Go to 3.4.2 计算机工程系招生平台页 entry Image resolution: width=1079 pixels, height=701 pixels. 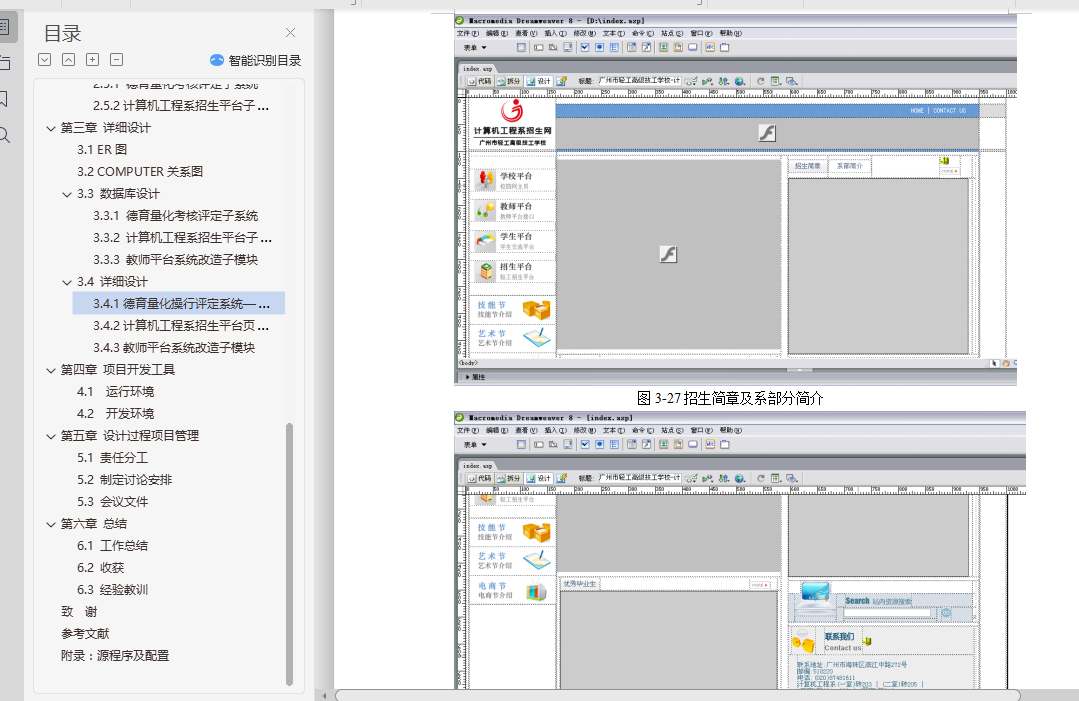pyautogui.click(x=181, y=326)
